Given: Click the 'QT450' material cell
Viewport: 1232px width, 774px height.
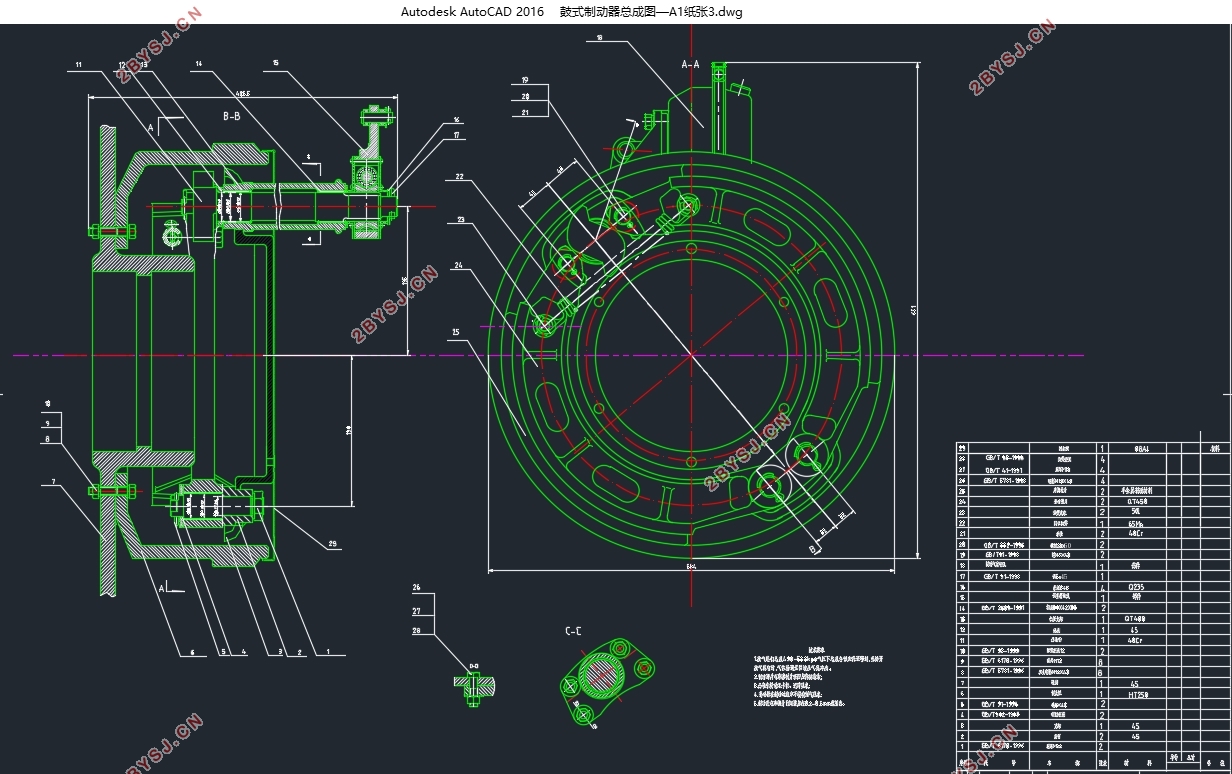Looking at the screenshot, I should (x=1137, y=502).
